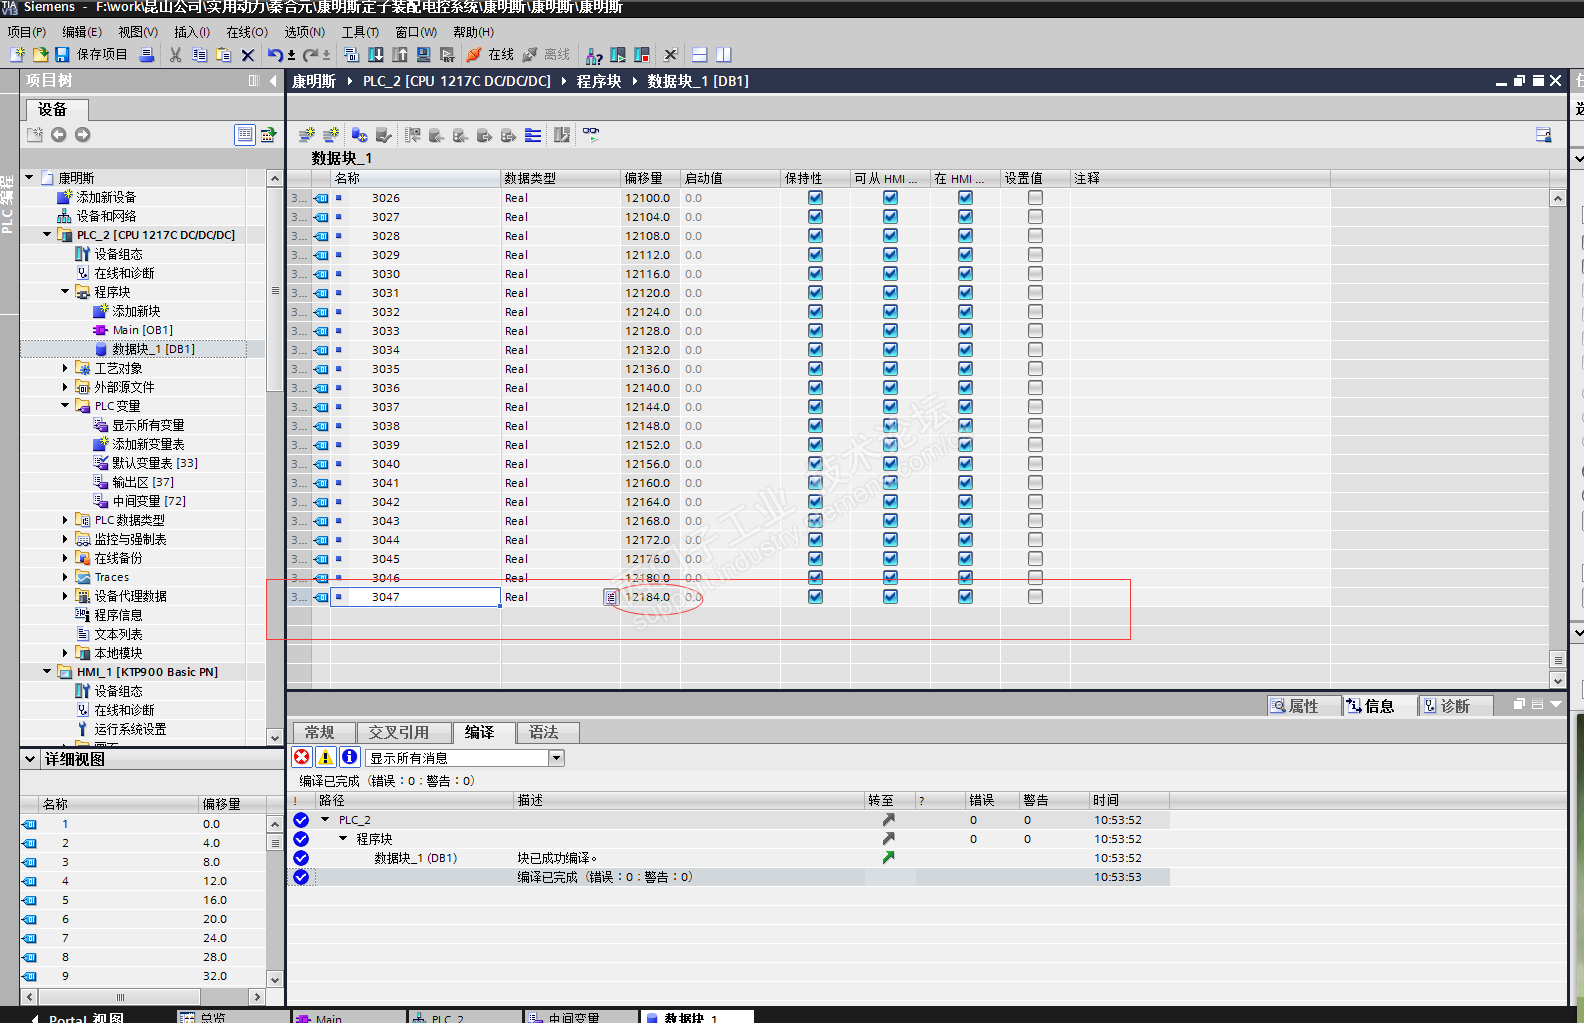This screenshot has height=1023, width=1584.
Task: Toggle retain checkbox for row 3047
Action: pyautogui.click(x=815, y=597)
